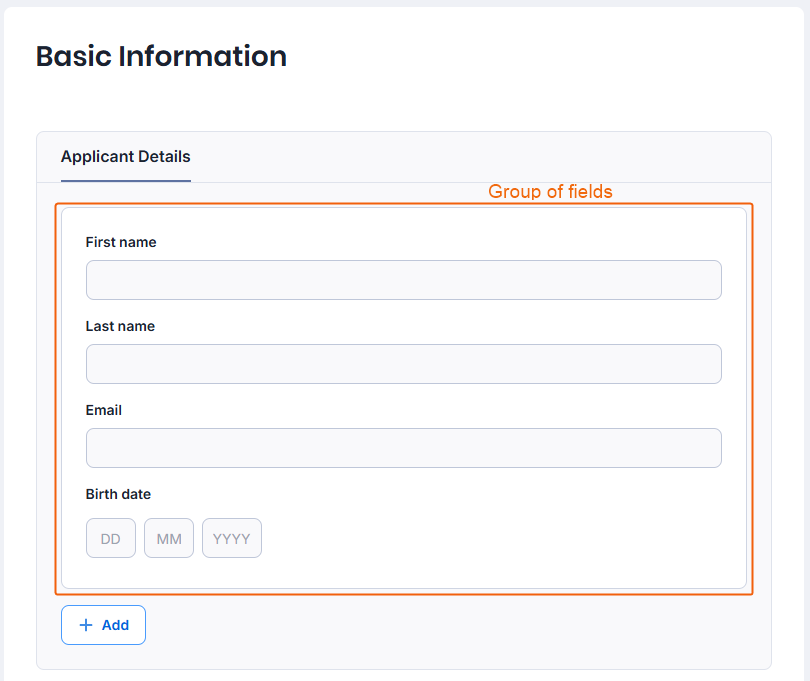Screen dimensions: 810x681
Task: Click the First name label
Action: click(x=121, y=242)
